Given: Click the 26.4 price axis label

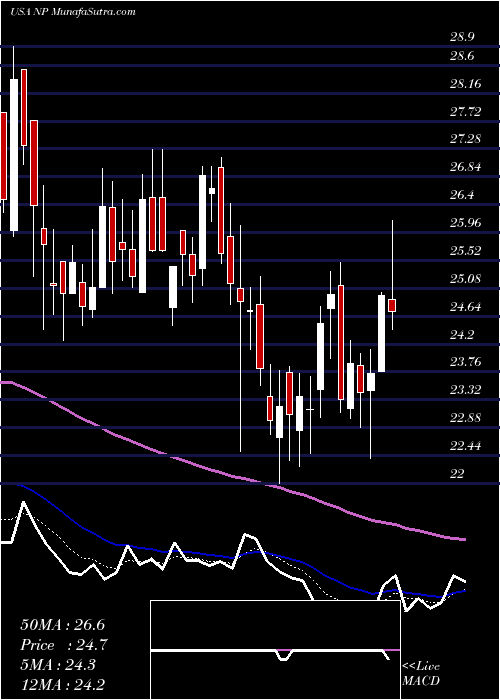Looking at the screenshot, I should click(462, 195).
